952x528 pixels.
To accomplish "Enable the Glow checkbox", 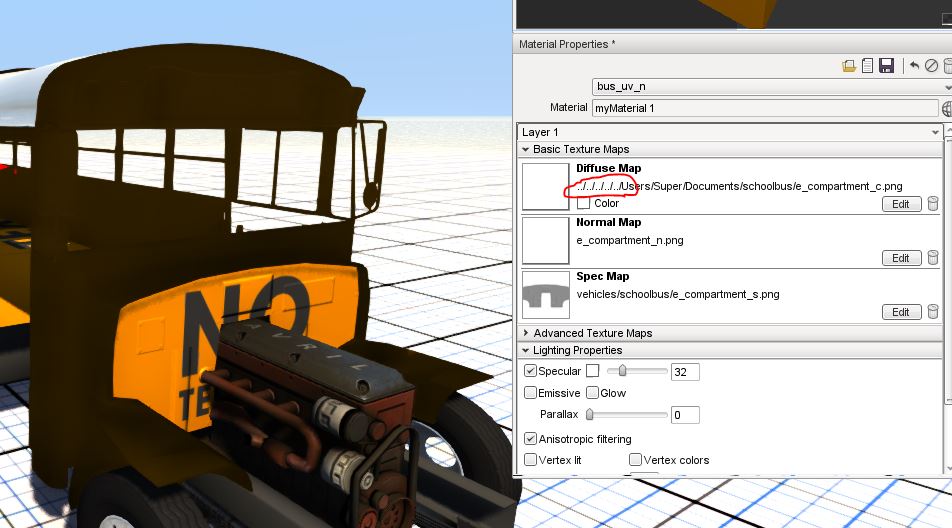I will pyautogui.click(x=593, y=393).
